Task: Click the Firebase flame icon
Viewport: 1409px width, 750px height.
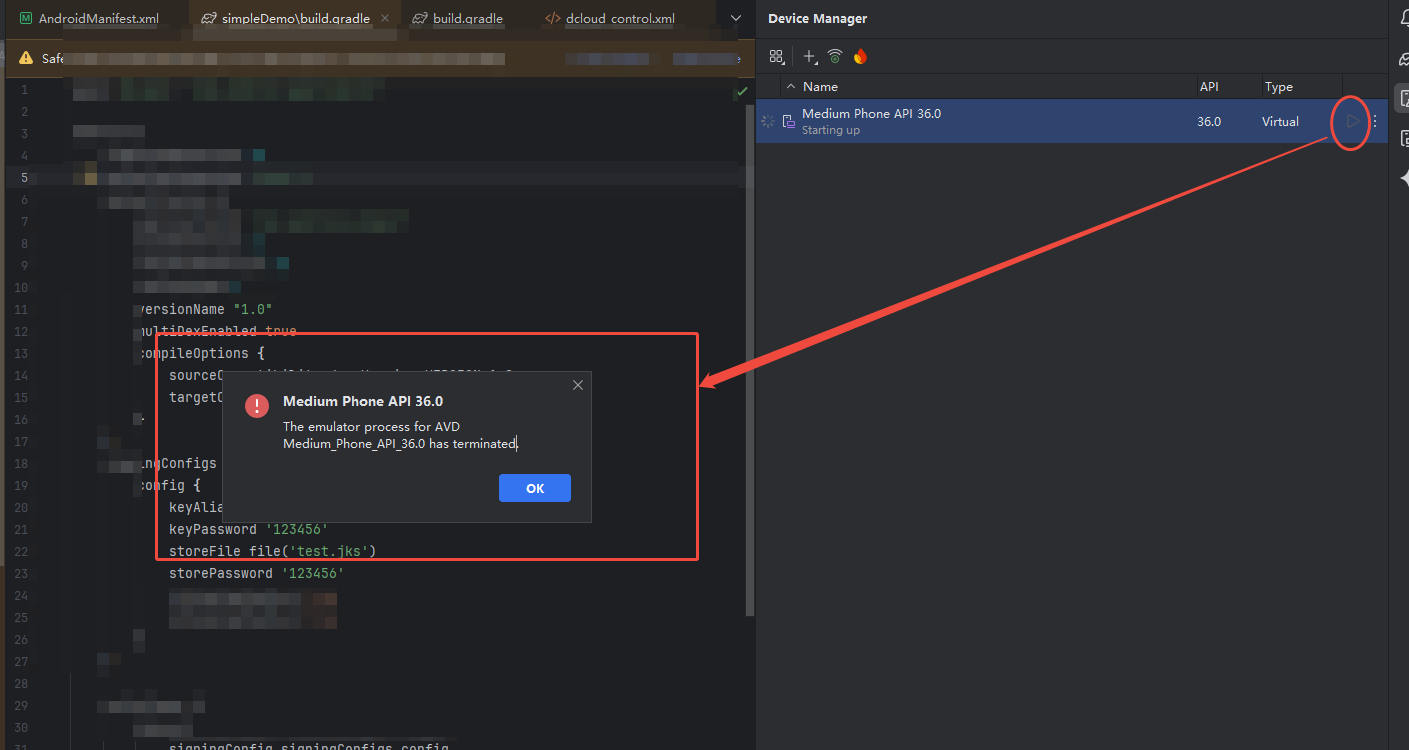Action: [860, 57]
